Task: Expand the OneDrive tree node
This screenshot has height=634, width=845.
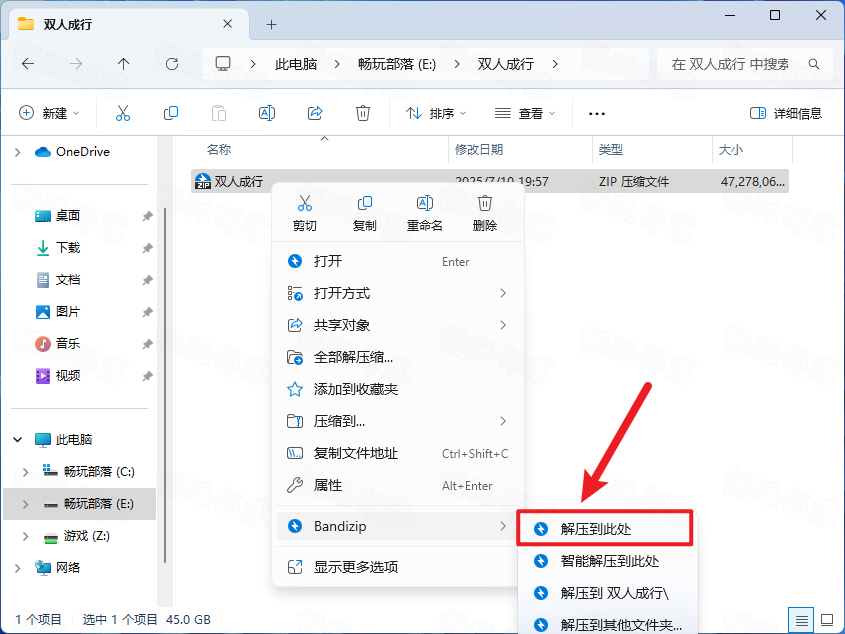Action: pos(18,152)
